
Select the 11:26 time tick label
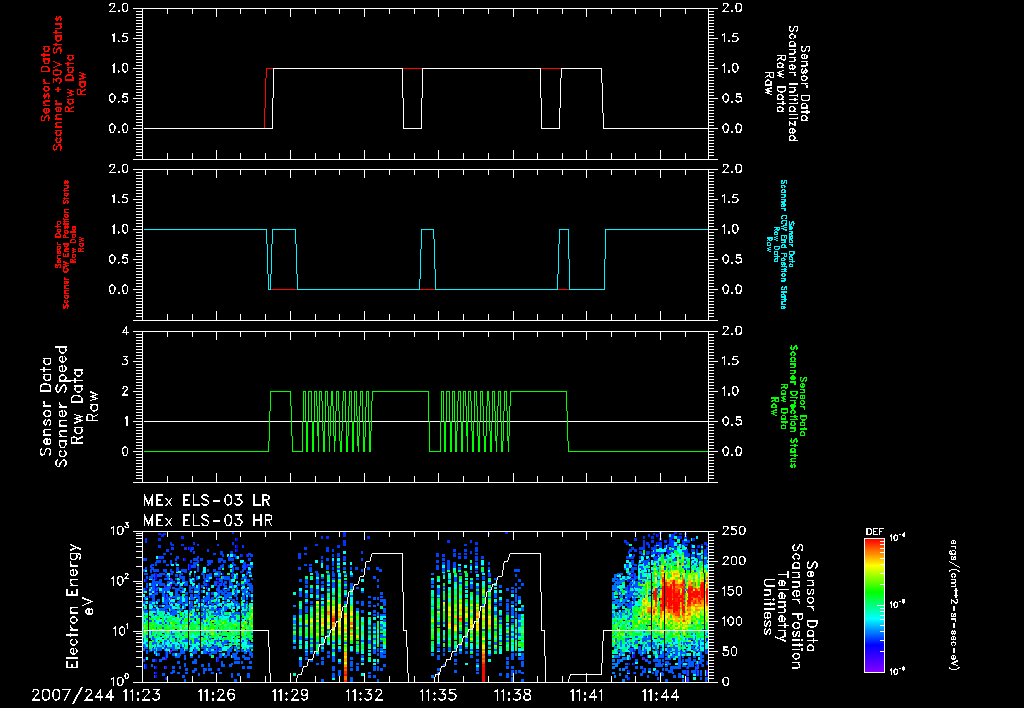(x=216, y=696)
